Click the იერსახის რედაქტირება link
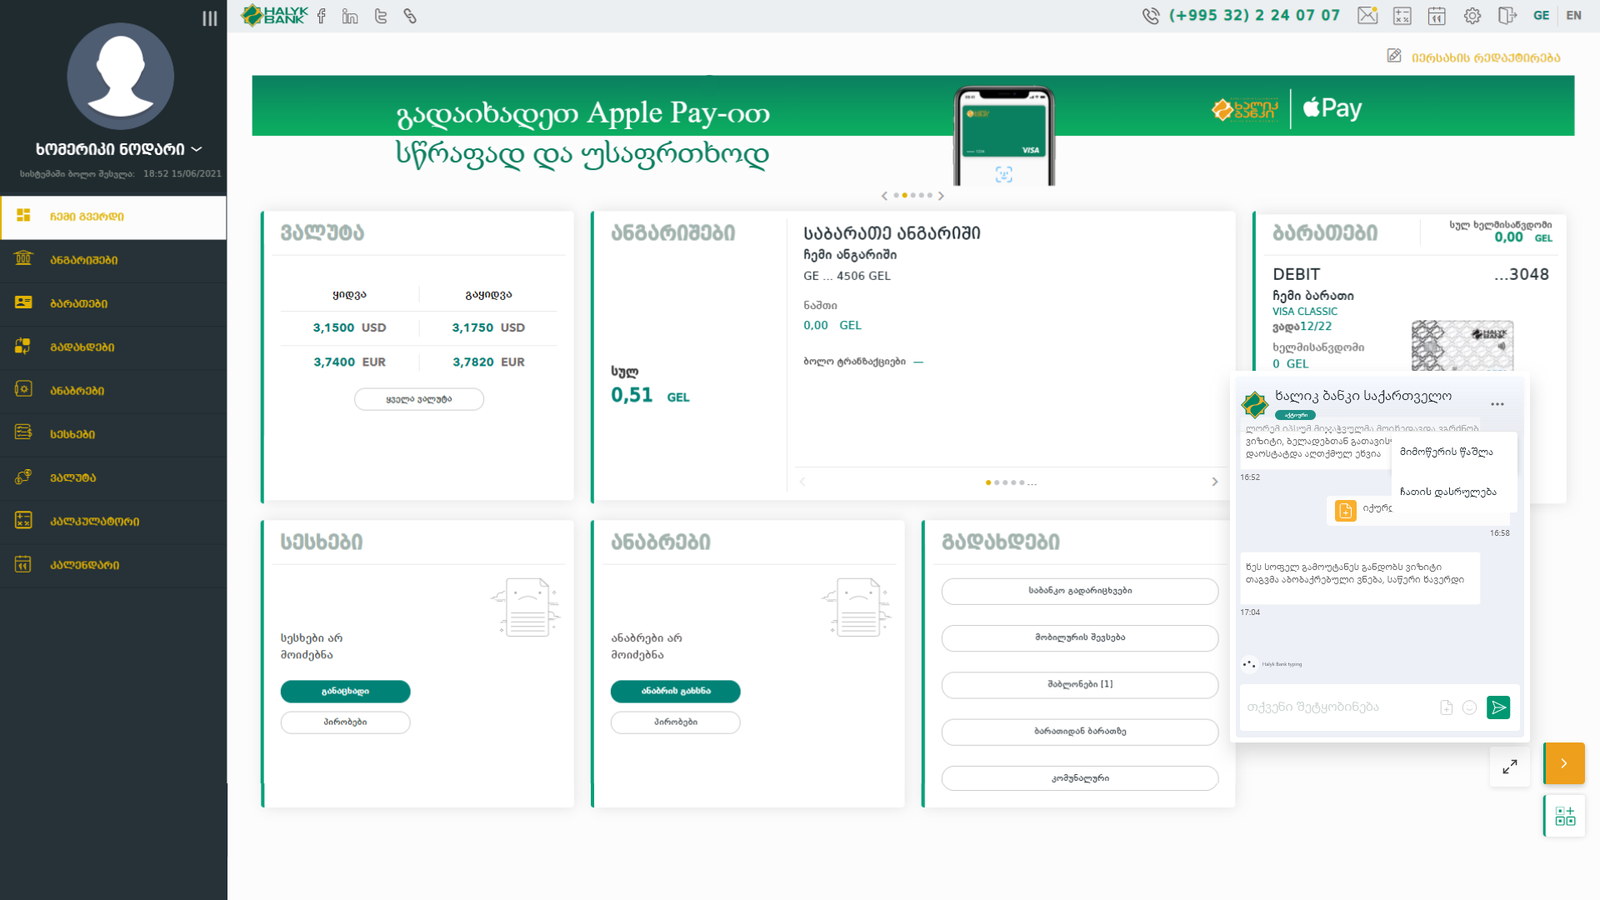The height and width of the screenshot is (900, 1600). [1486, 58]
